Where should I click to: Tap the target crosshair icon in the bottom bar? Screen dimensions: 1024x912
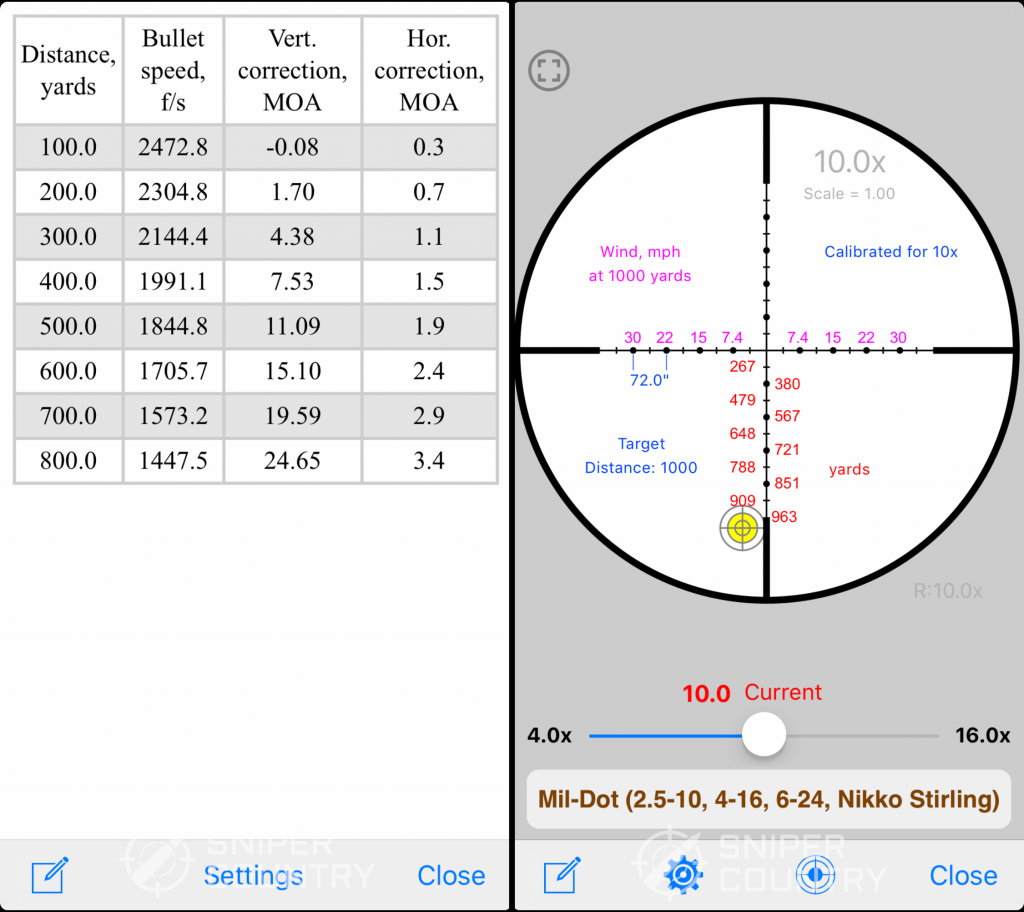pyautogui.click(x=815, y=875)
